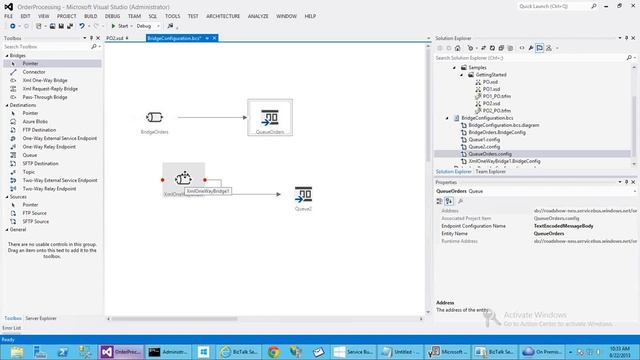Choose SFTP Source in Toolbox
This screenshot has width=640, height=360.
click(36, 221)
